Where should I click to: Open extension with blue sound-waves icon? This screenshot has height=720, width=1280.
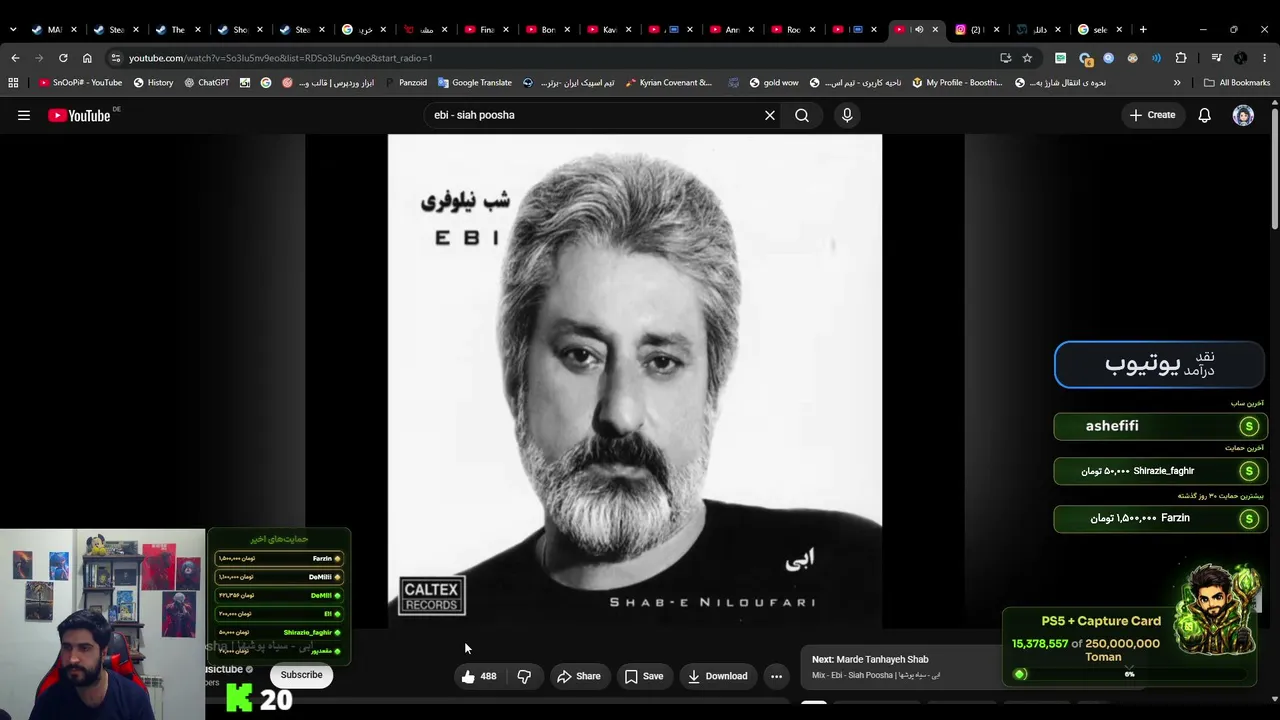tap(1157, 58)
